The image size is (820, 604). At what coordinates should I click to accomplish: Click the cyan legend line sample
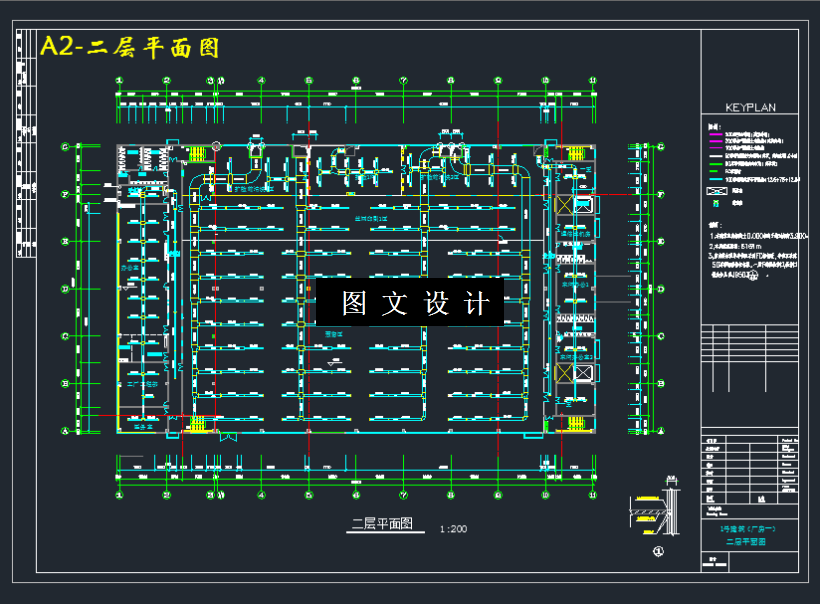715,179
